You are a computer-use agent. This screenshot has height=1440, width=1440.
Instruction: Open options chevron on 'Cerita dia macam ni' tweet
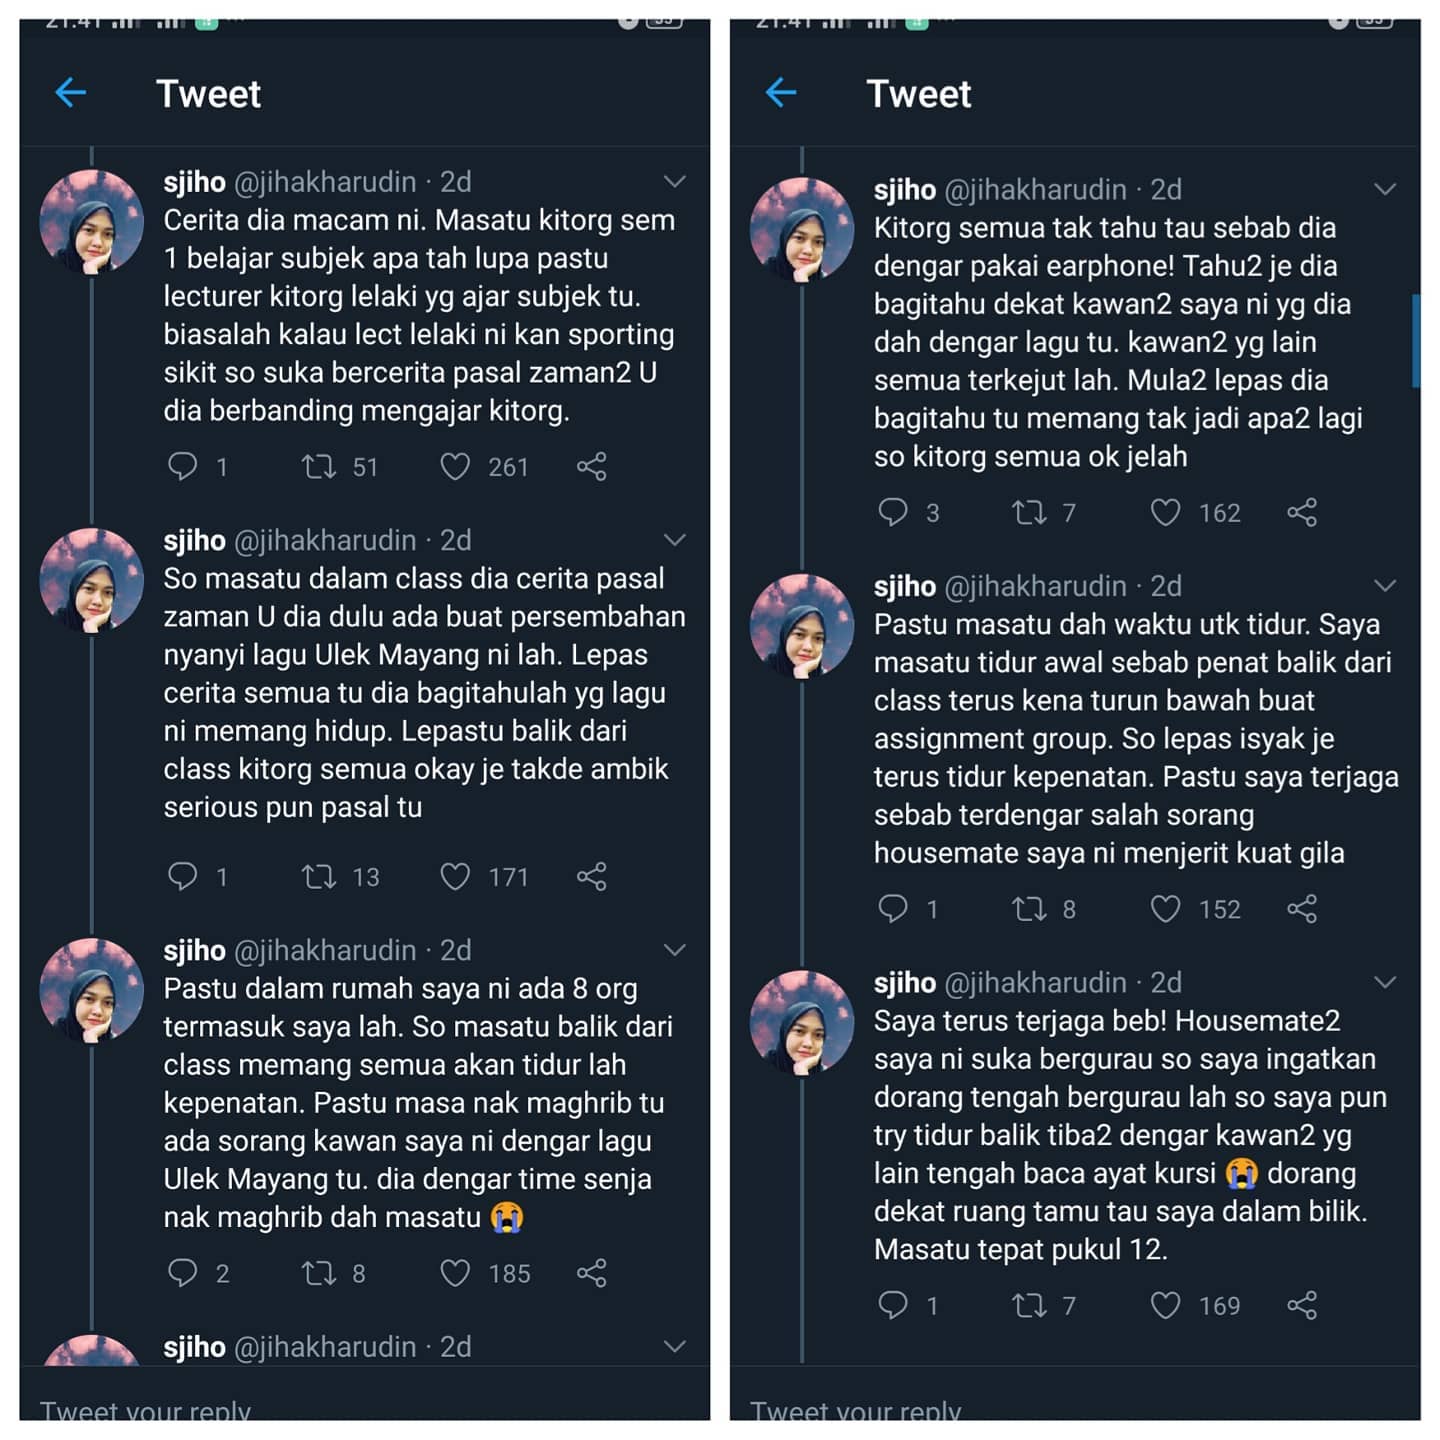pyautogui.click(x=675, y=182)
